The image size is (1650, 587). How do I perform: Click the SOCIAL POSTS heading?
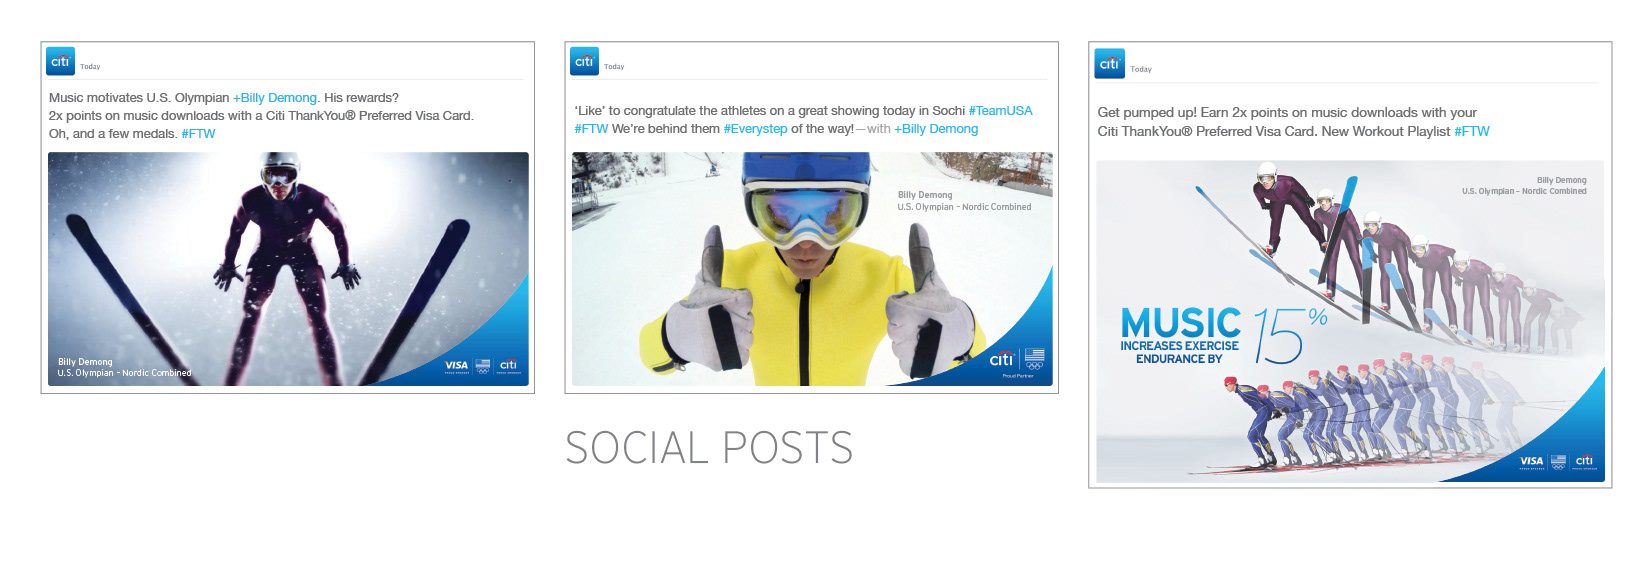(709, 448)
